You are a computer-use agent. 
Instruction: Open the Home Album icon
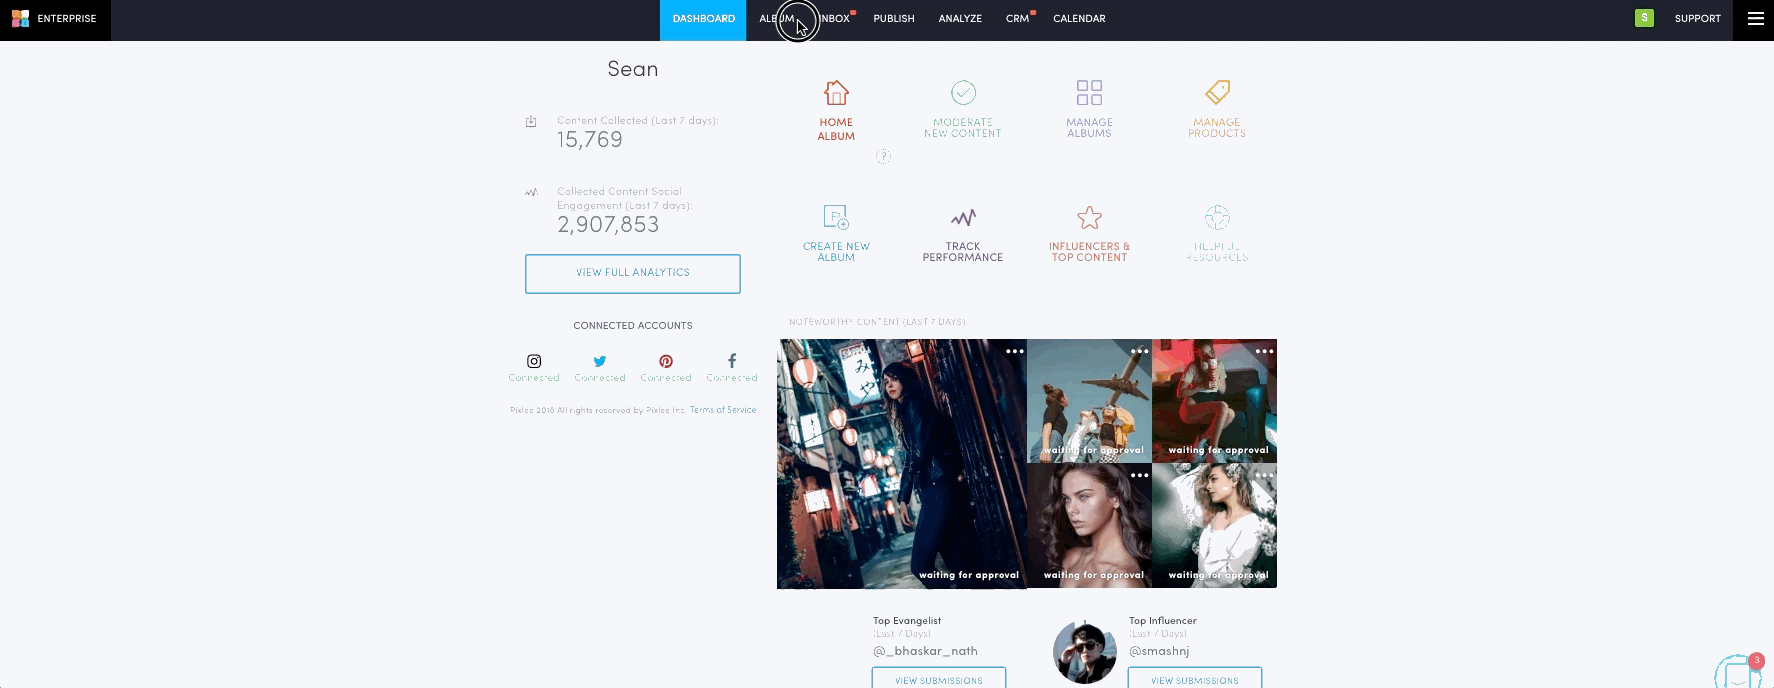[x=836, y=93]
